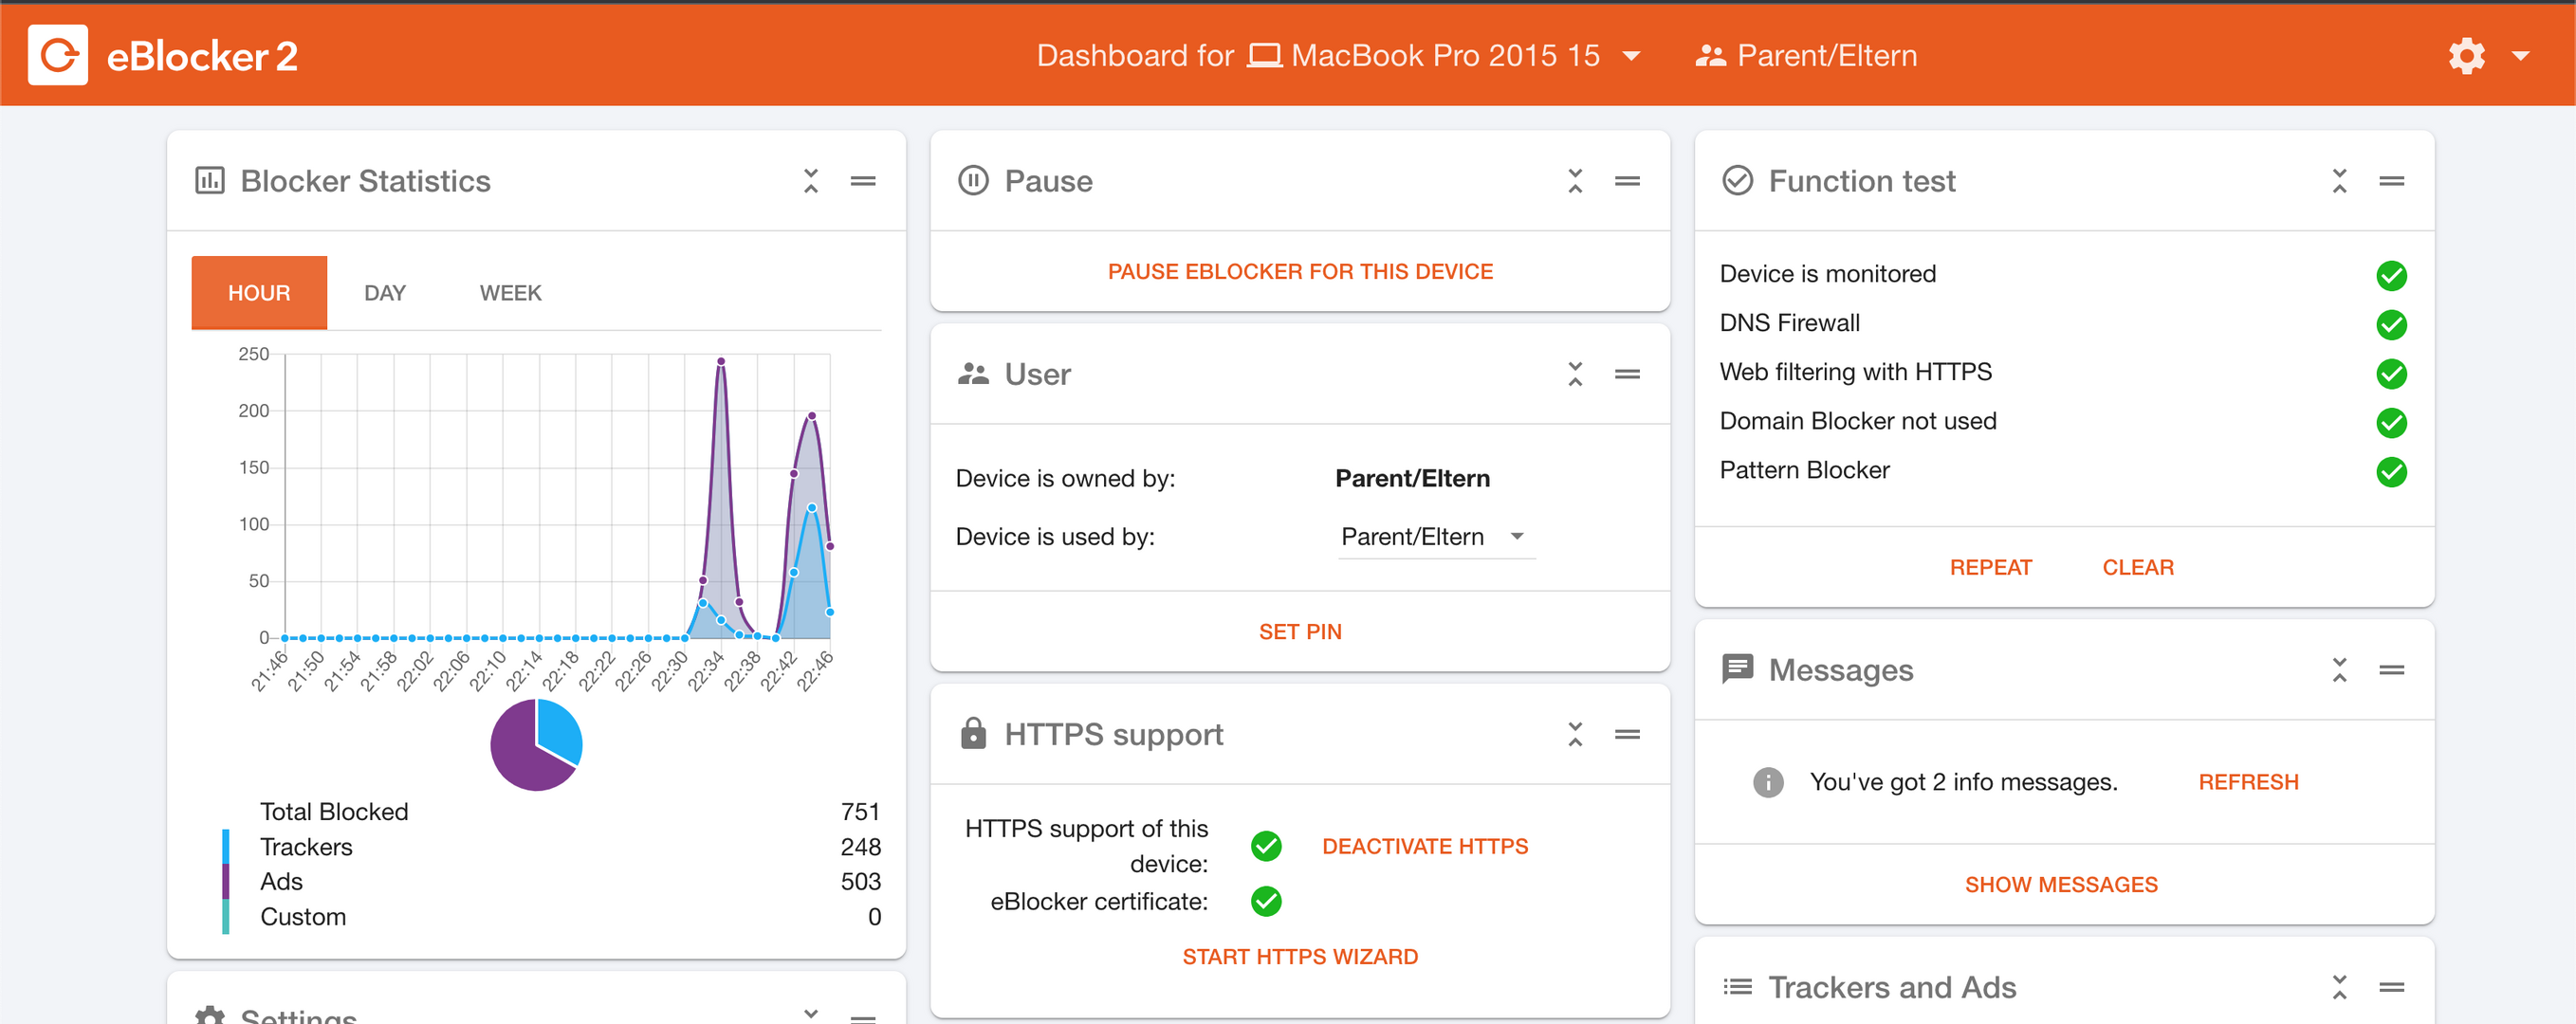
Task: Click the Domain Blocker not used check icon
Action: [x=2391, y=422]
